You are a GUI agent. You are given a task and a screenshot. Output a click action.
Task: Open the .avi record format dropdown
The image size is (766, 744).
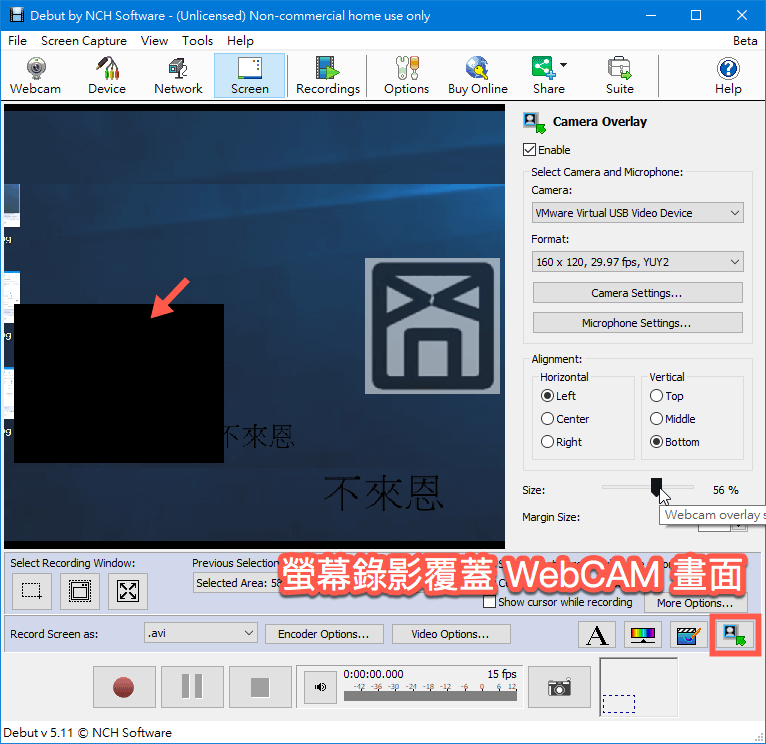click(200, 633)
